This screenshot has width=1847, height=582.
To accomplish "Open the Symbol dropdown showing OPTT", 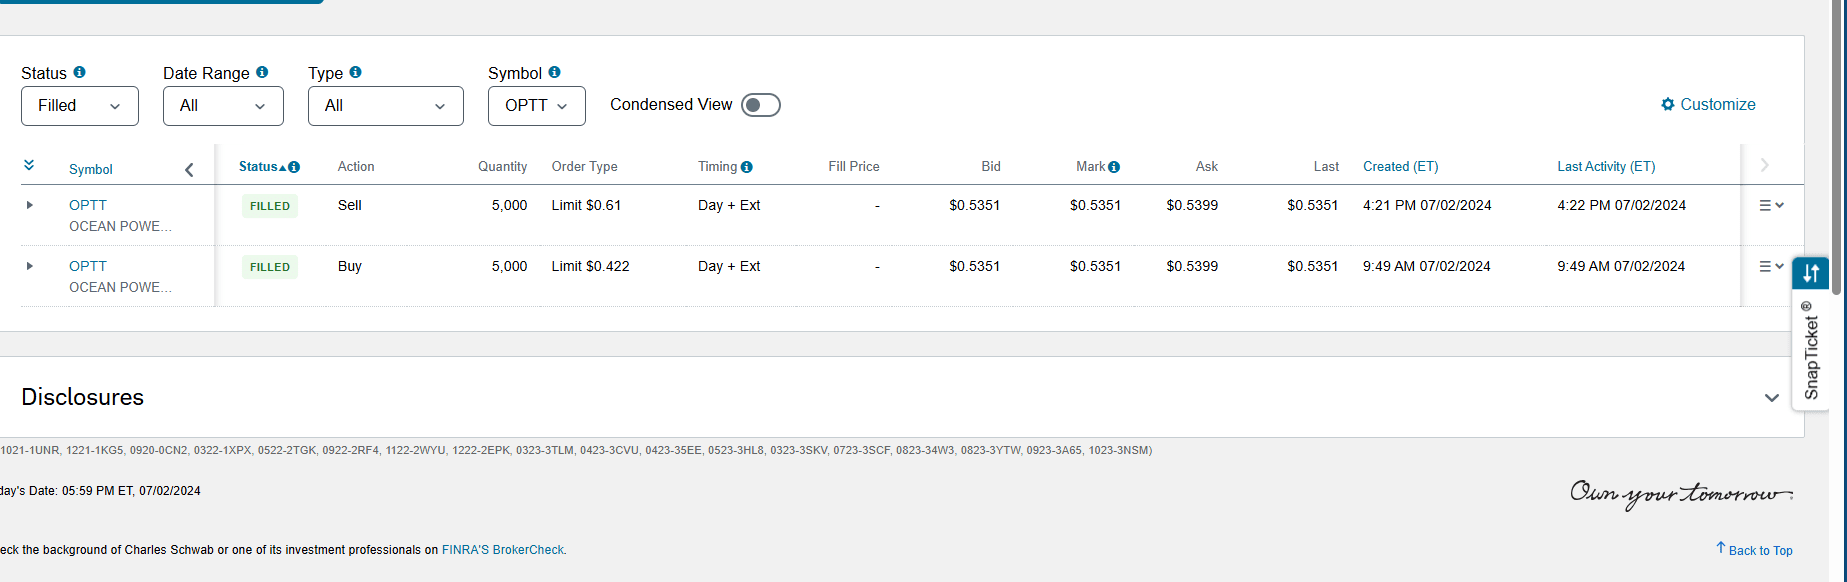I will 536,106.
